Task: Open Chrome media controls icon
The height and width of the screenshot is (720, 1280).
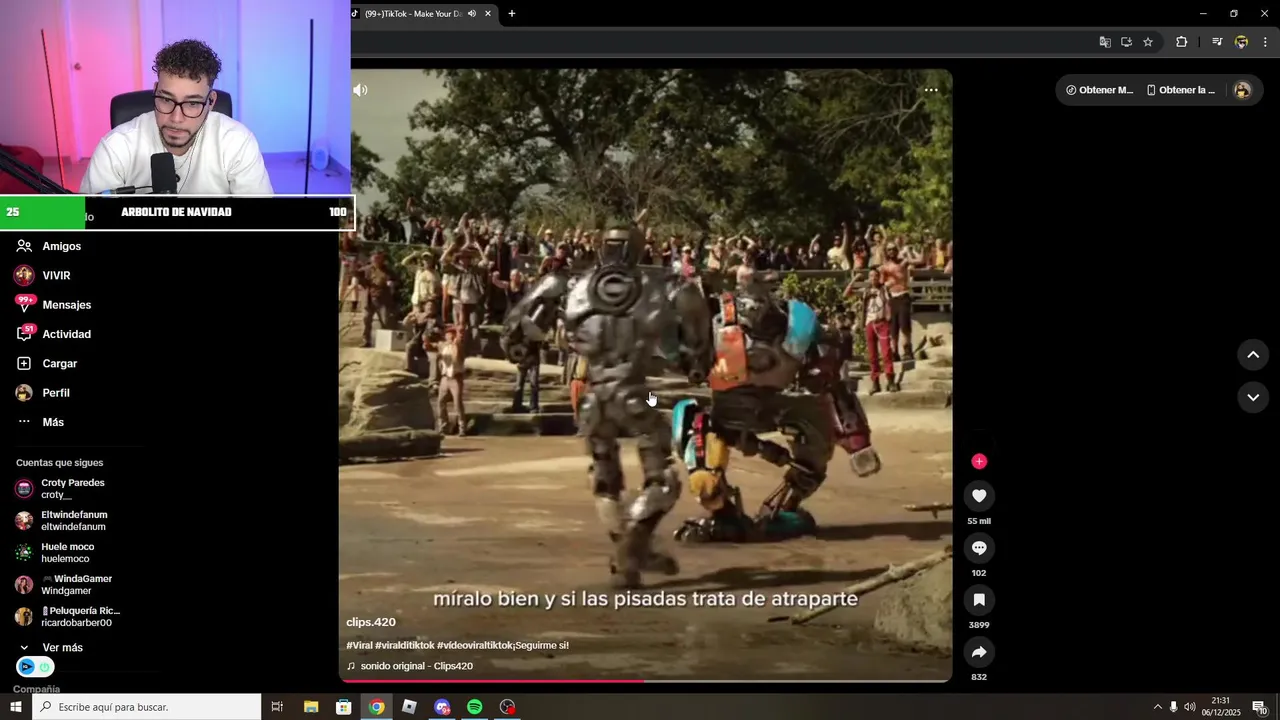Action: point(1217,42)
